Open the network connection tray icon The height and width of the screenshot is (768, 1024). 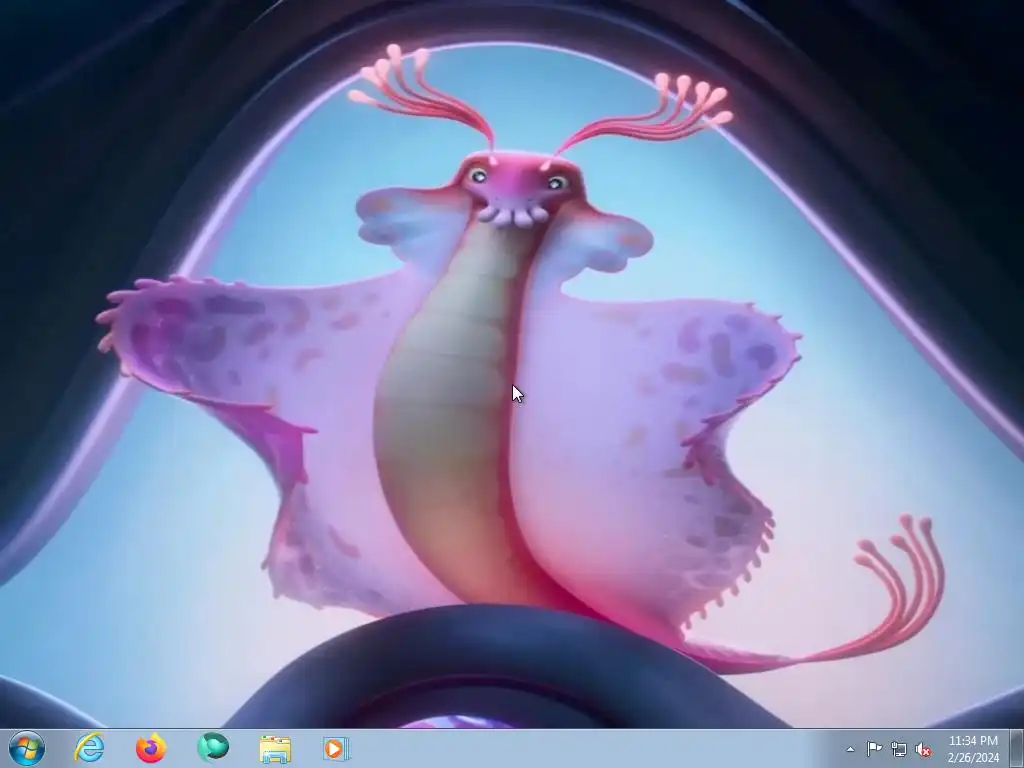point(899,750)
